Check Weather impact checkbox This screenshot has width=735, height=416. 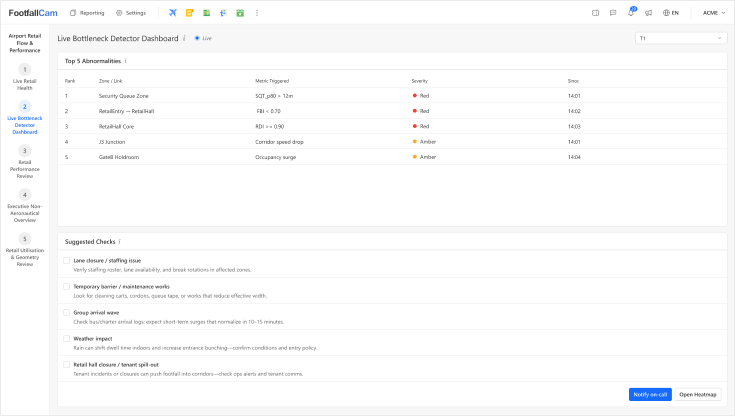[67, 339]
